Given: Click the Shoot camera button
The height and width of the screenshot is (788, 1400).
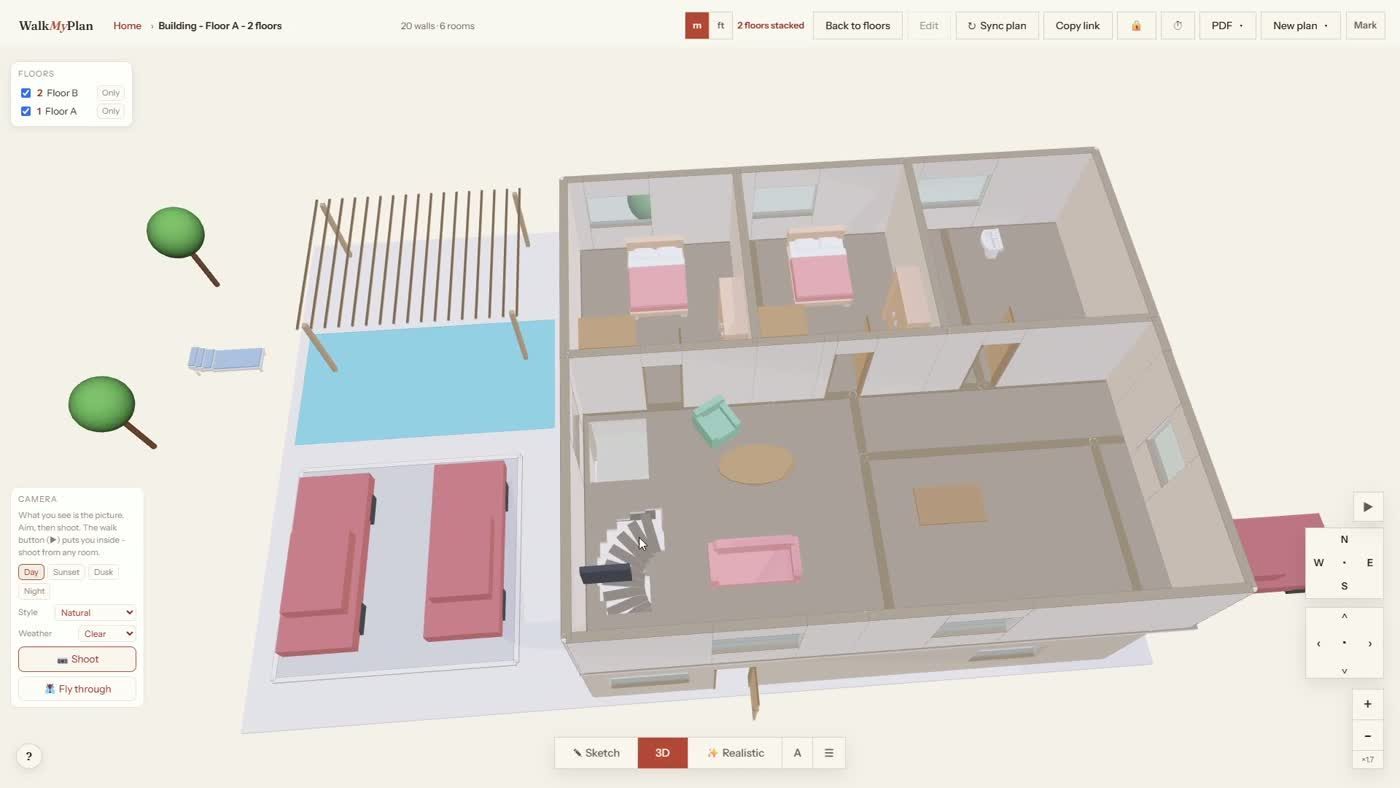Looking at the screenshot, I should (77, 659).
